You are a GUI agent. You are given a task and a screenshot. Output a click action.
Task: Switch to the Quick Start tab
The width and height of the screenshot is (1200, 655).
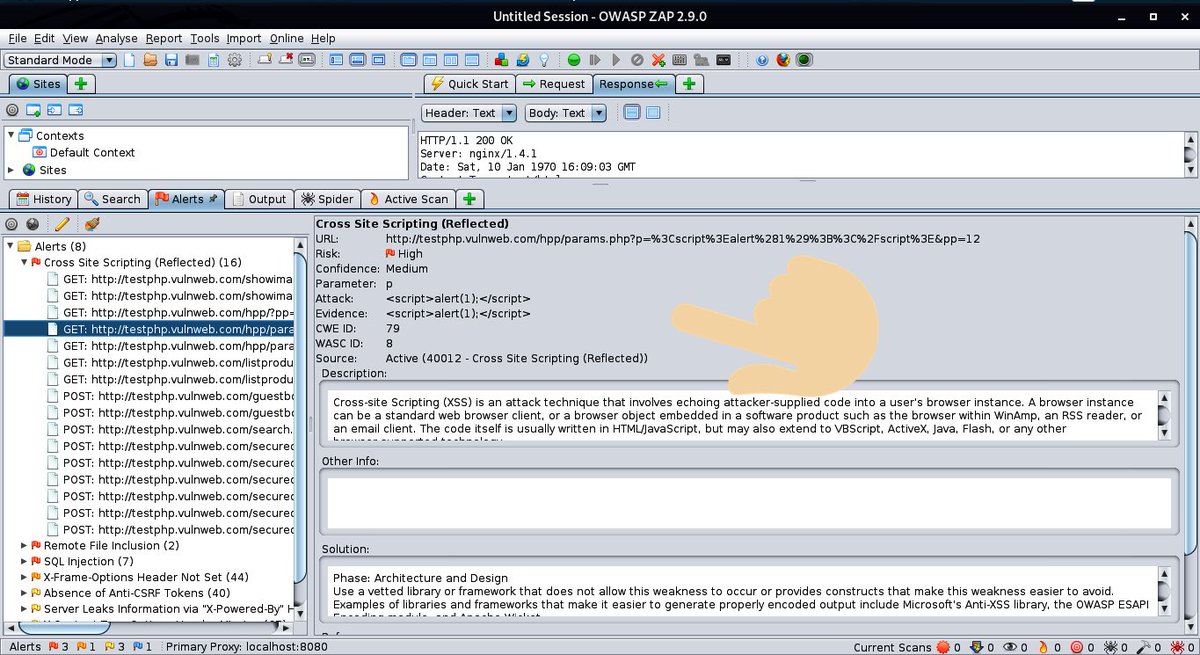pos(470,84)
